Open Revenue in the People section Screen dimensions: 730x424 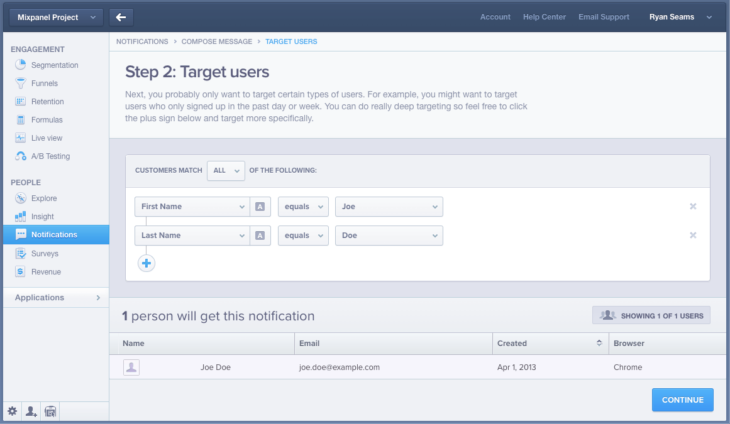coord(46,272)
